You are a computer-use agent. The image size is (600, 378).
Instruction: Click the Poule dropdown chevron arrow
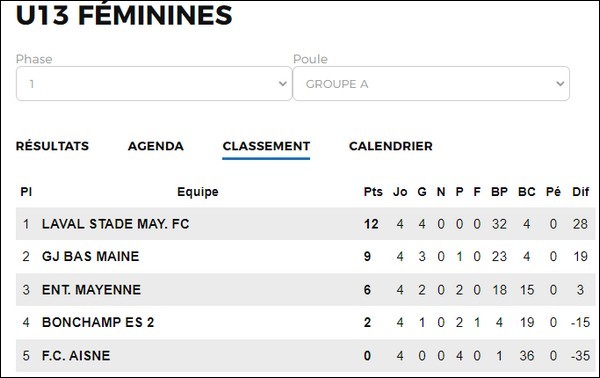(x=560, y=84)
